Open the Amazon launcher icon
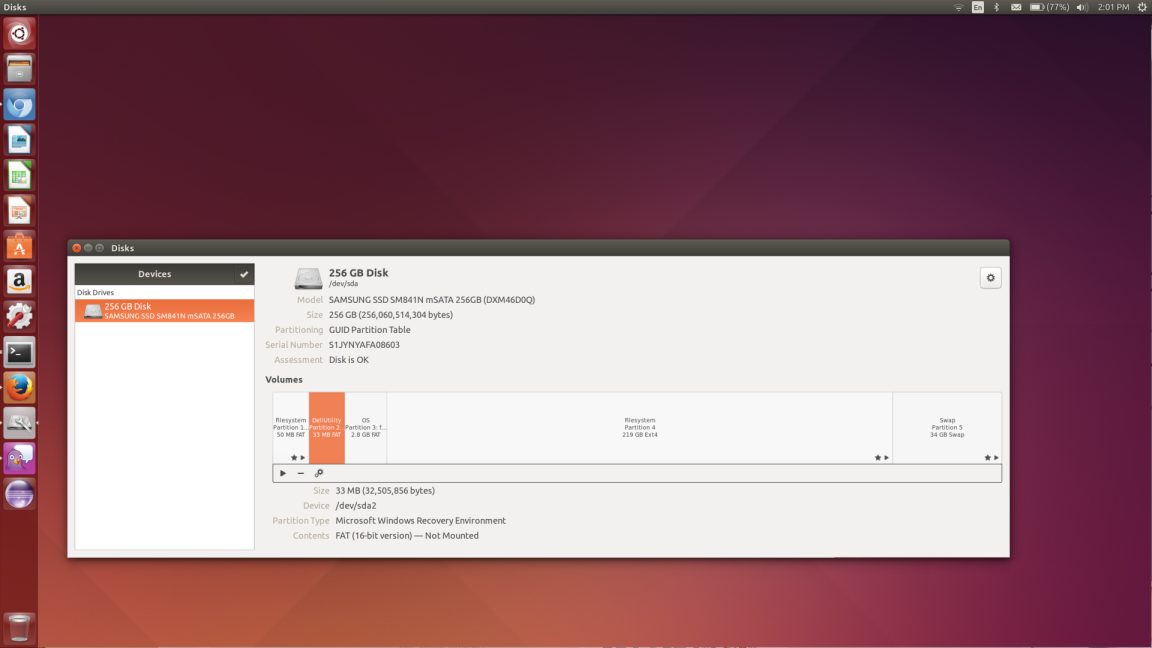1152x648 pixels. tap(19, 281)
